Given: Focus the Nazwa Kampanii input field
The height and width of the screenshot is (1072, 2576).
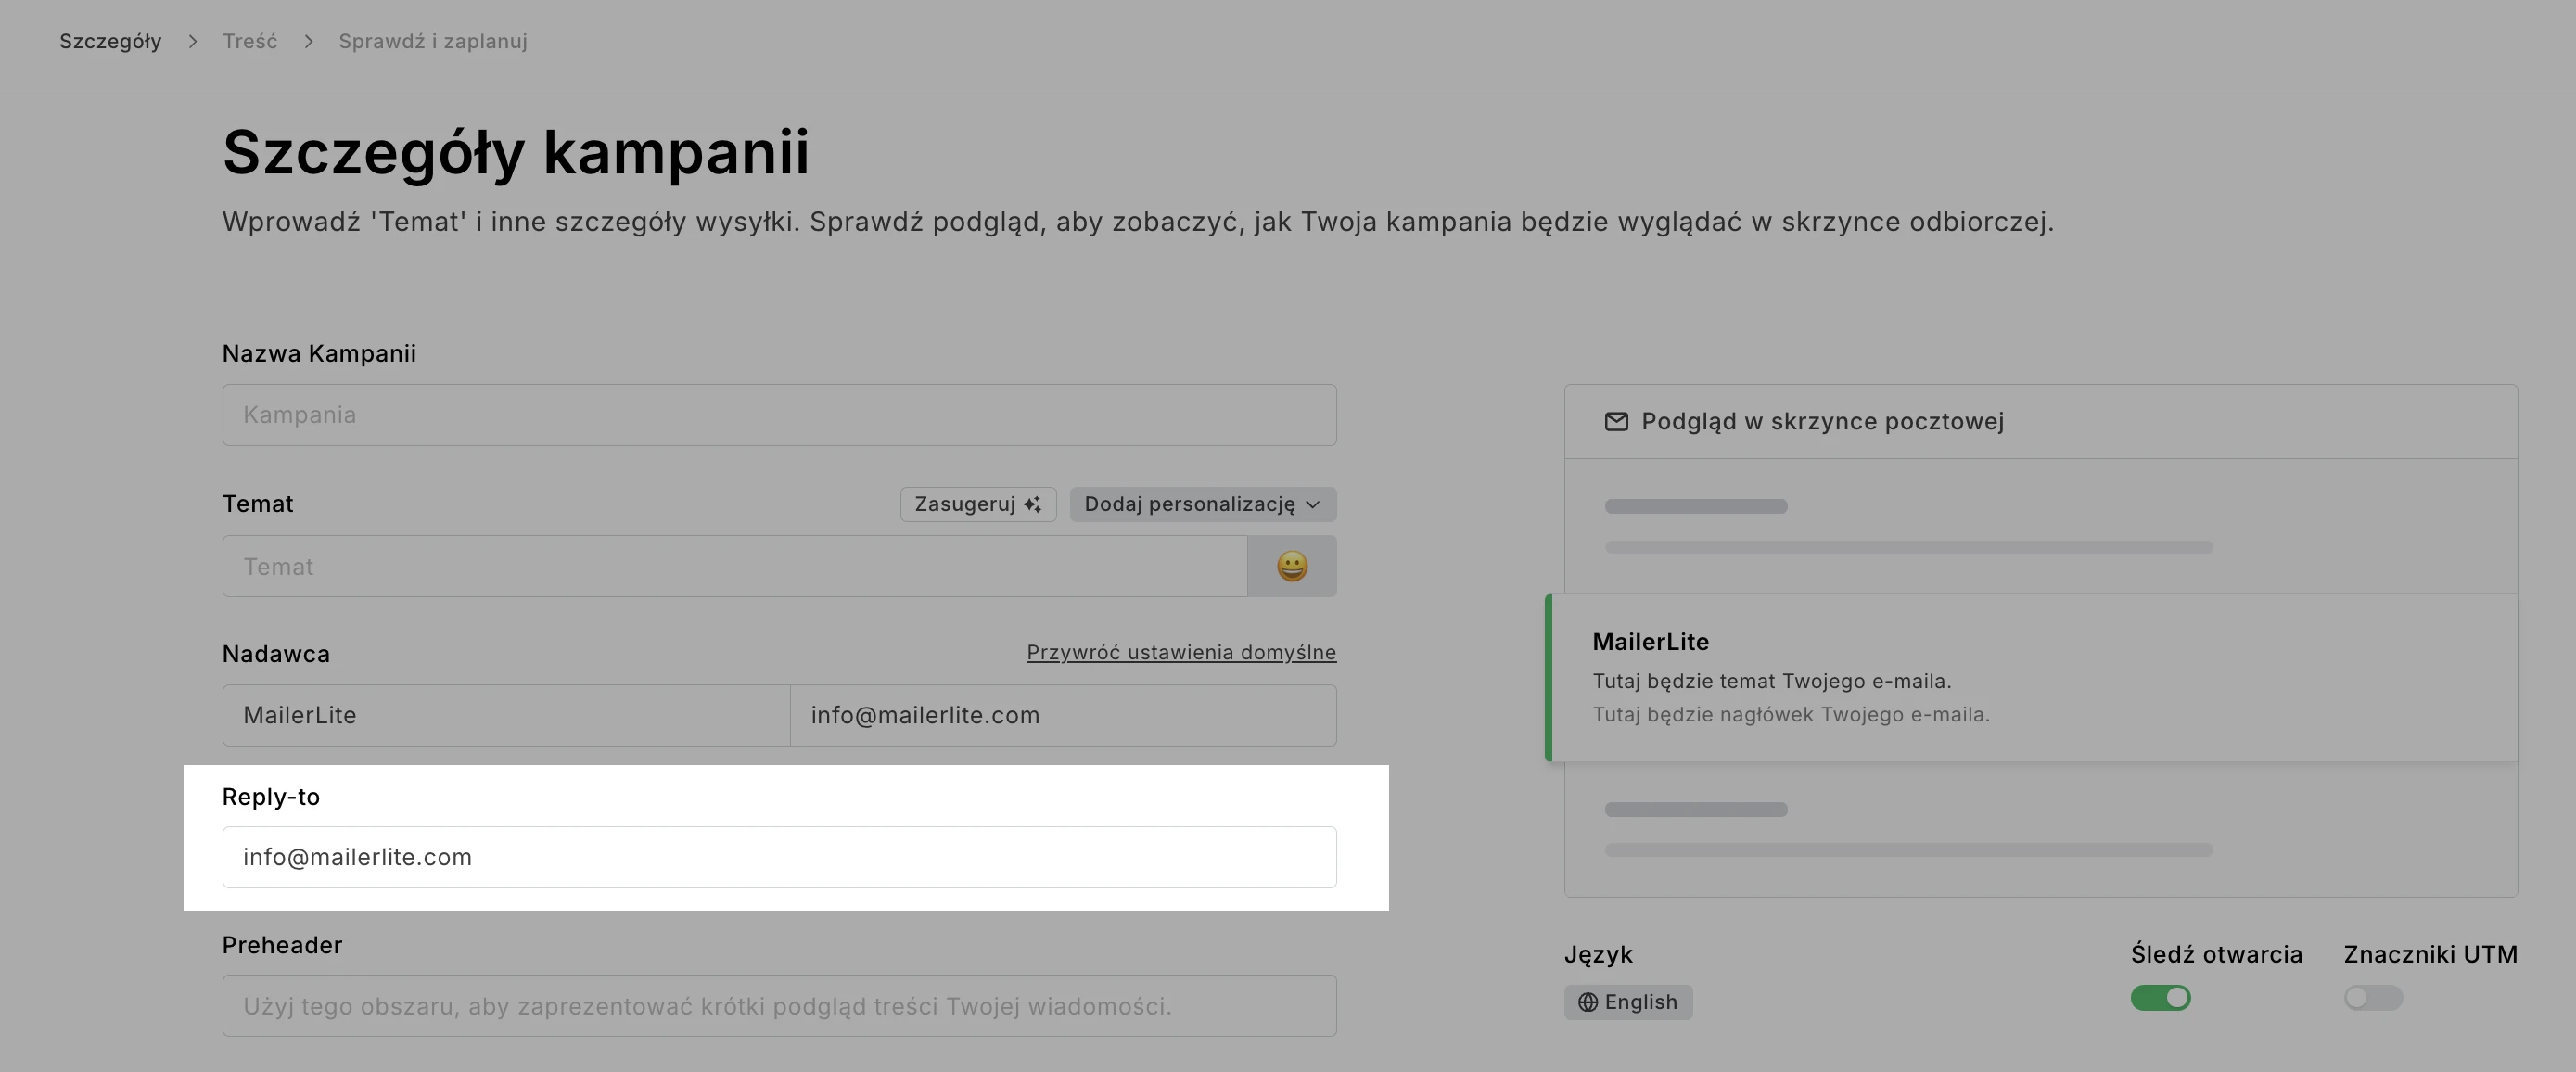Looking at the screenshot, I should click(778, 415).
